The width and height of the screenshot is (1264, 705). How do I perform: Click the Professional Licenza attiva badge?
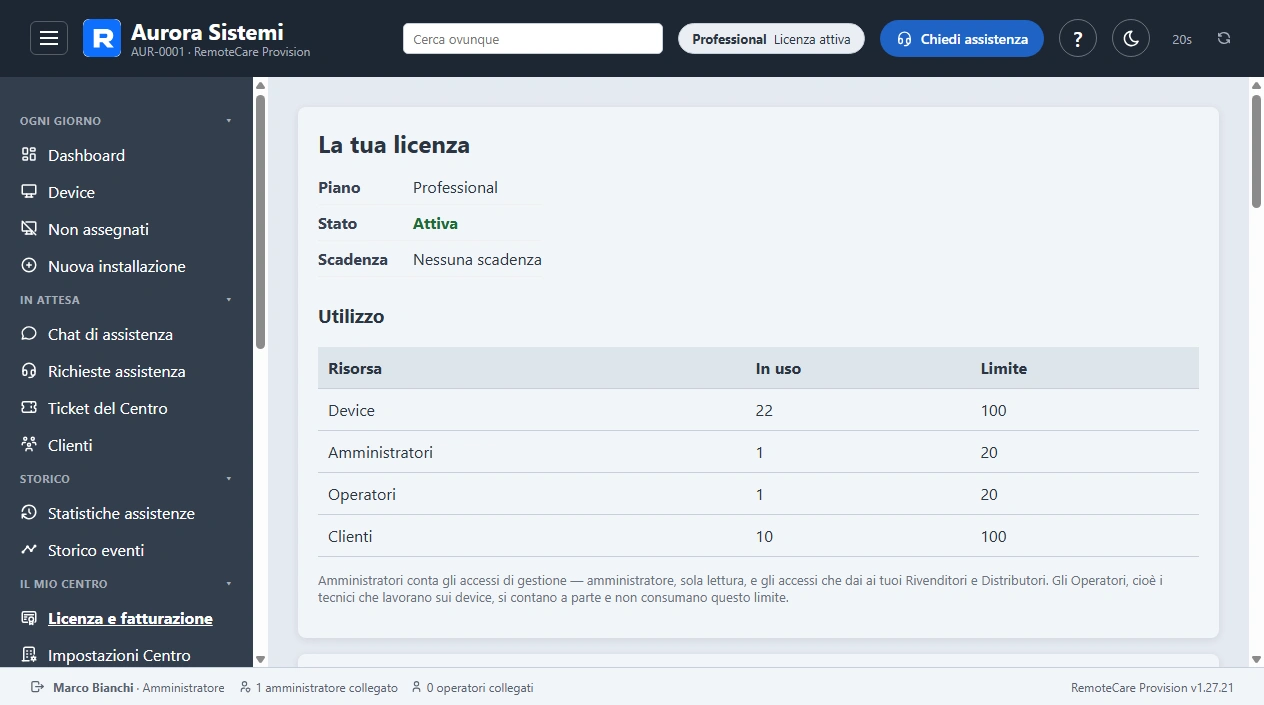[x=771, y=39]
